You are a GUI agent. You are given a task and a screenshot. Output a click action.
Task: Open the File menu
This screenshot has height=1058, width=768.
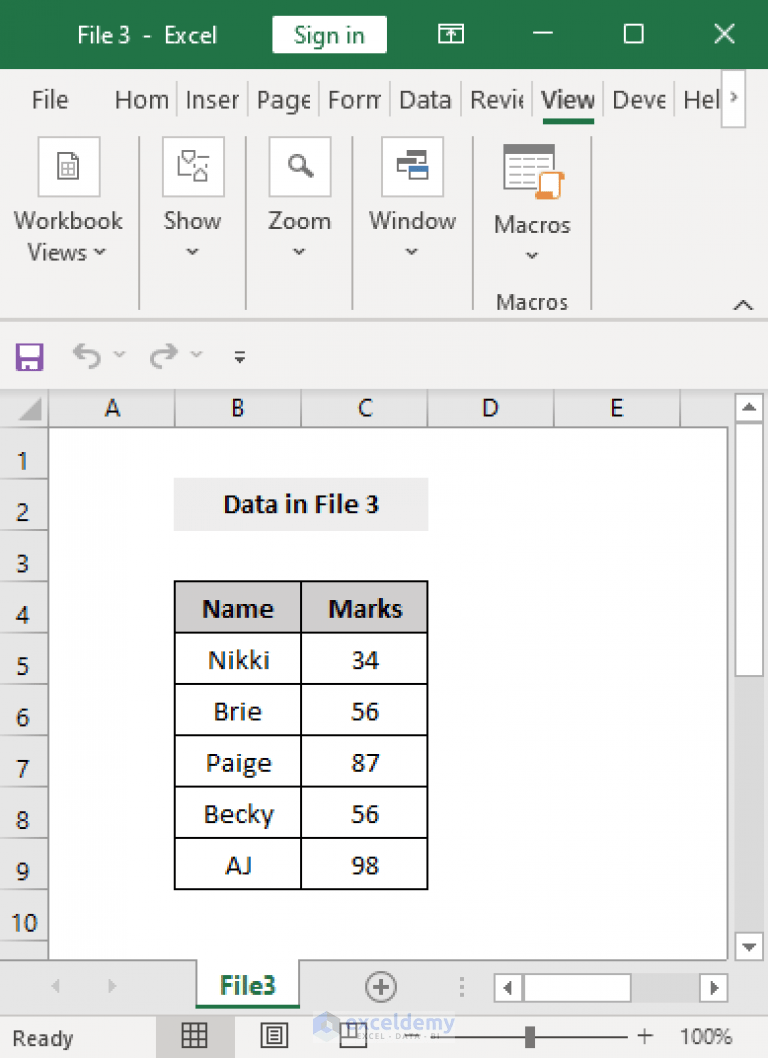(x=49, y=100)
